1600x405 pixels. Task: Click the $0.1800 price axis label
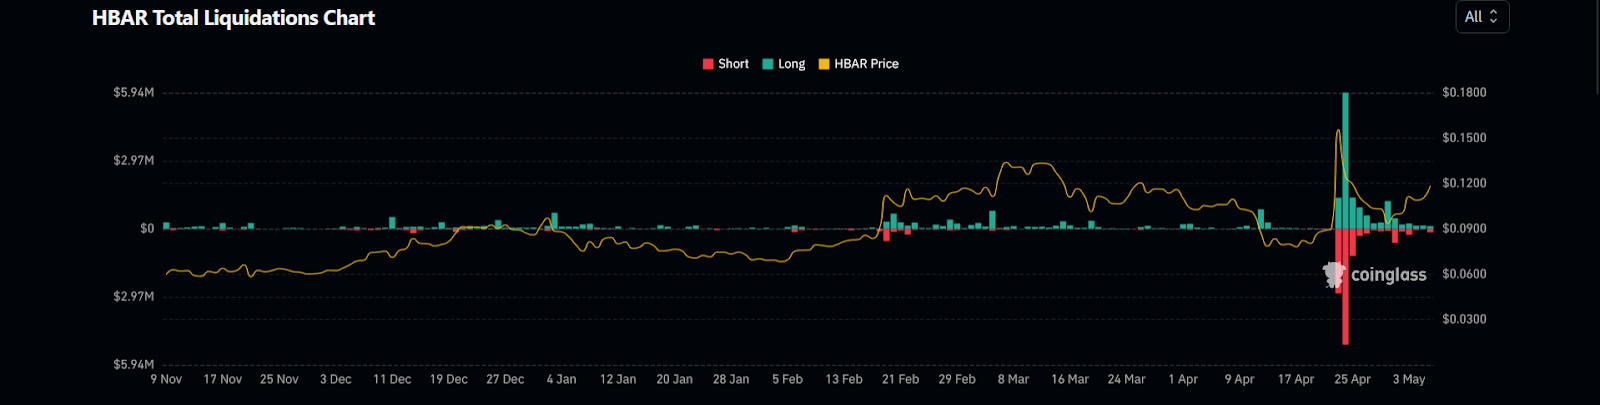tap(1464, 93)
